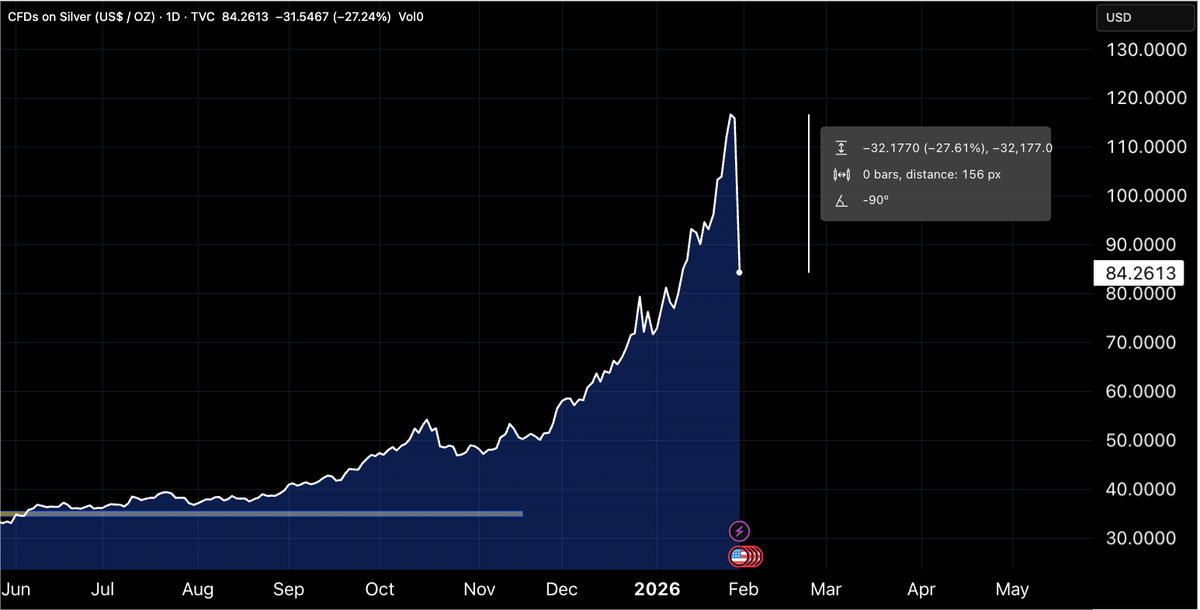The image size is (1200, 610).
Task: Click the 84.2613 current price label
Action: click(1139, 273)
